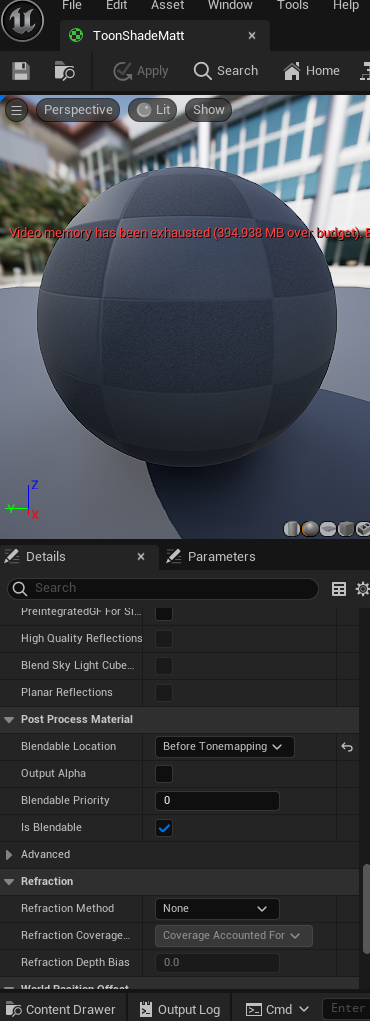Set preview mesh to sphere
The image size is (370, 1021).
310,528
